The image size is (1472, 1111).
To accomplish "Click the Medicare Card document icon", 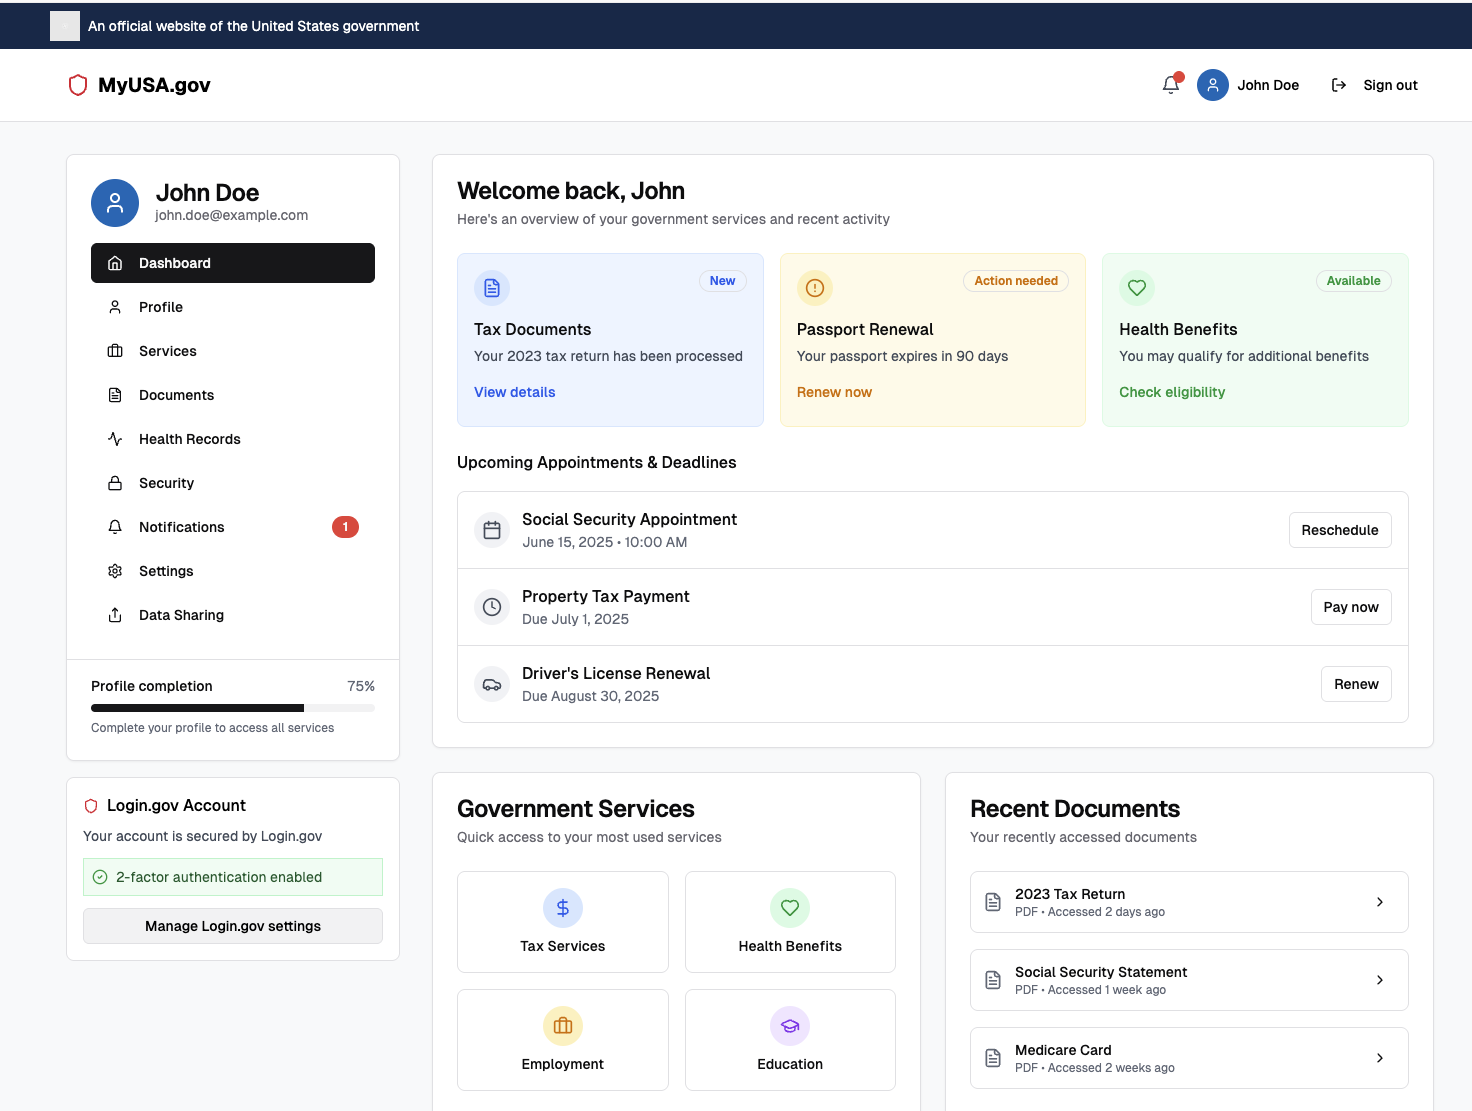I will click(993, 1058).
